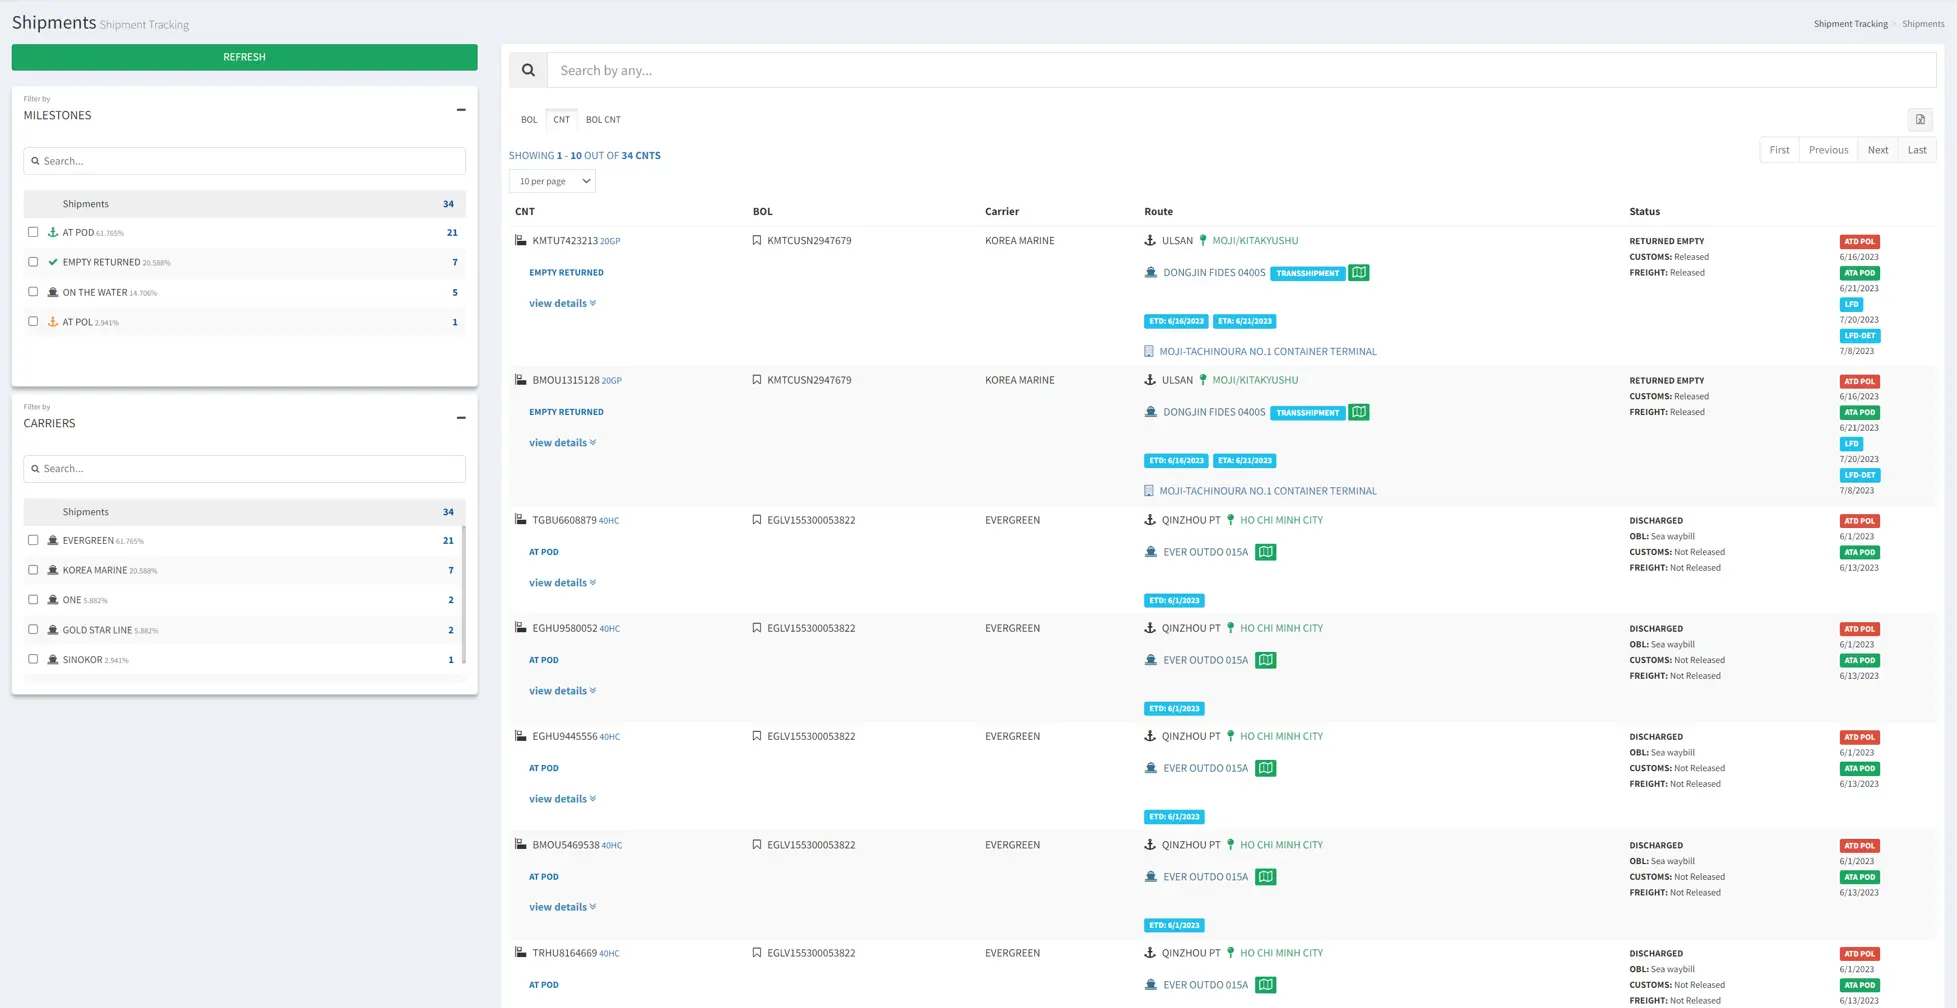The image size is (1957, 1008).
Task: Uncheck the EMPTY RETURNED milestone filter
Action: pyautogui.click(x=33, y=261)
